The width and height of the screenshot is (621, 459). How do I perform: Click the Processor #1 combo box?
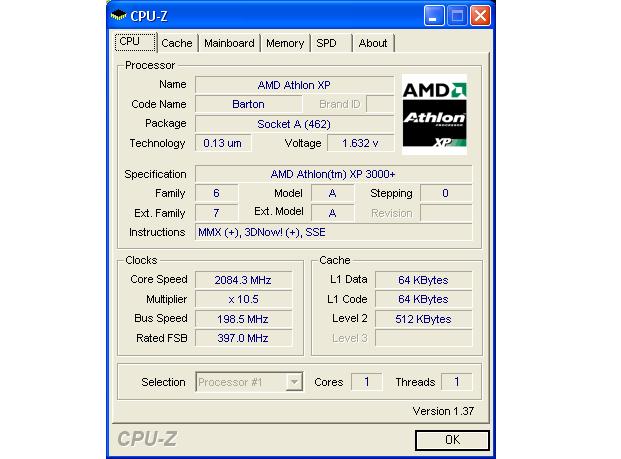[x=249, y=382]
